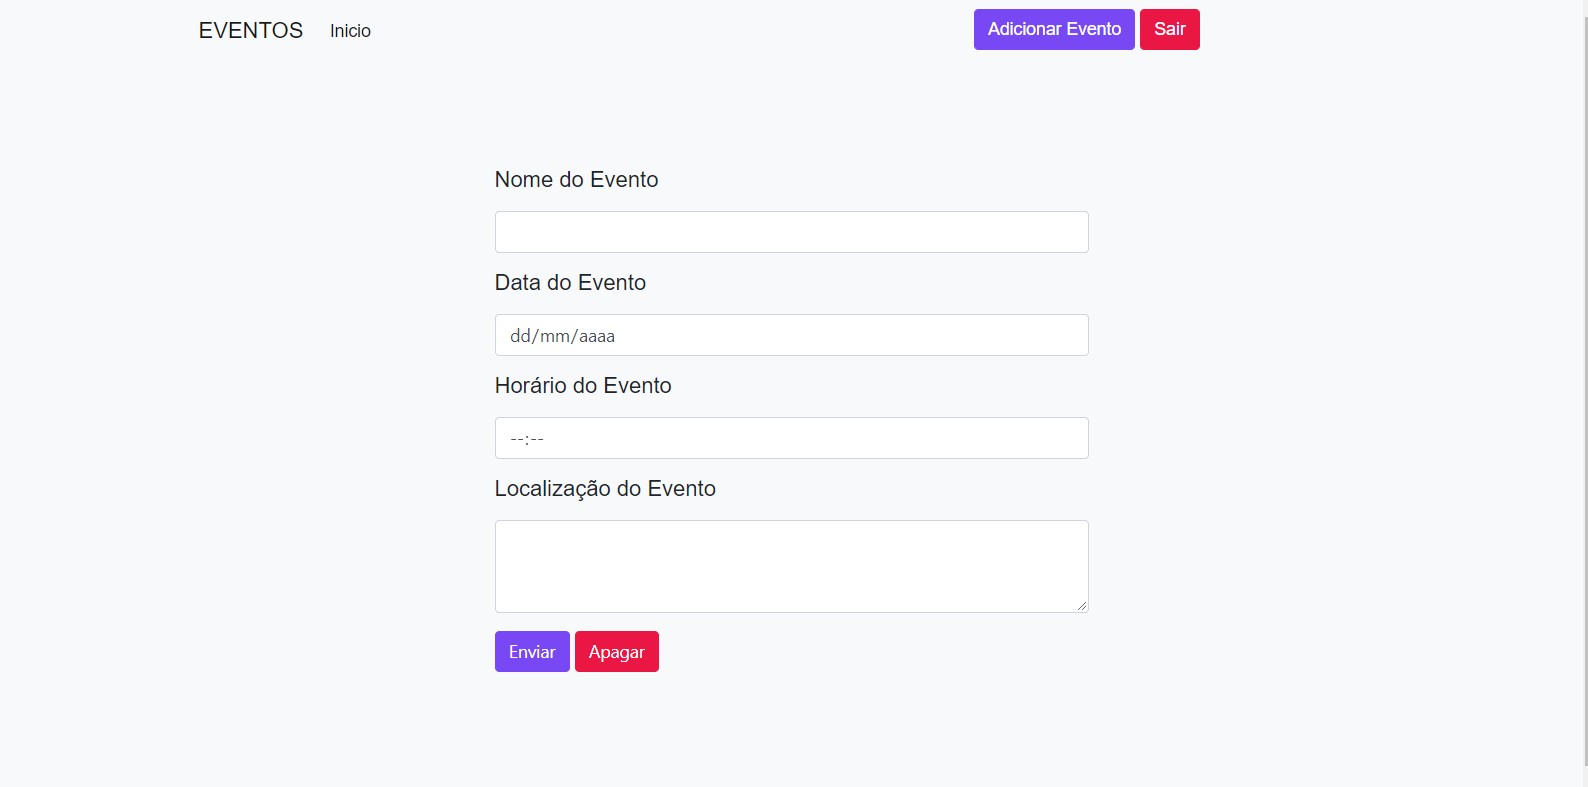Click the Adicionar Evento button
This screenshot has width=1588, height=787.
coord(1053,29)
